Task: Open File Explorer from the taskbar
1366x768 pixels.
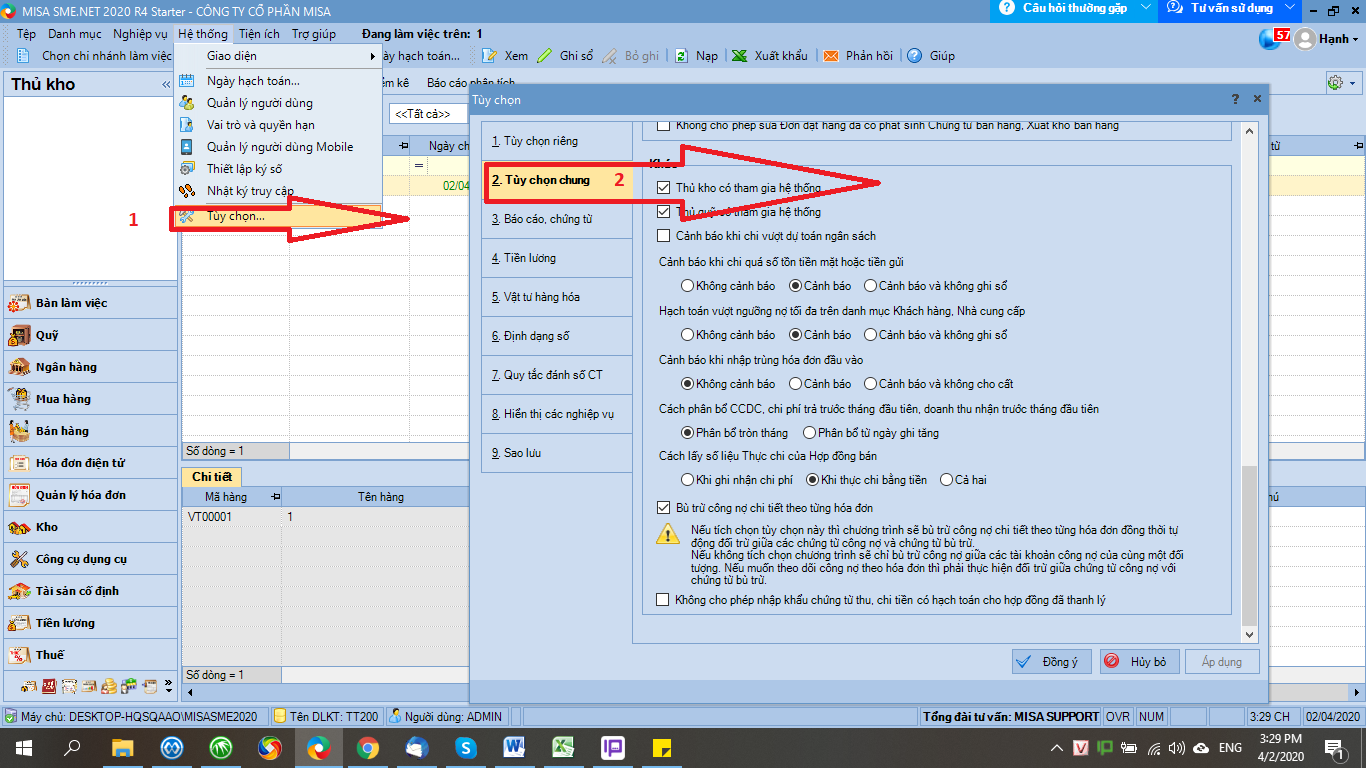Action: (122, 747)
